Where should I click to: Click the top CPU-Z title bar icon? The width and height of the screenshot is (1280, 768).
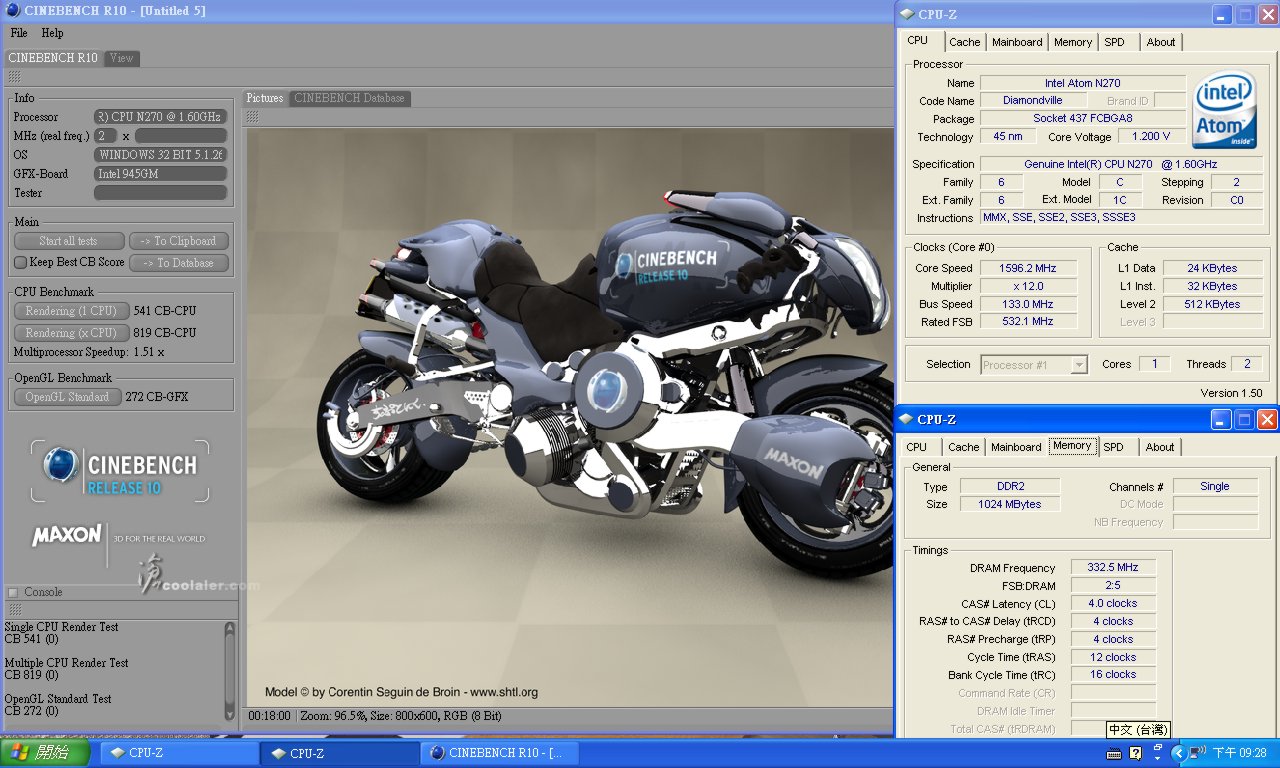[906, 14]
